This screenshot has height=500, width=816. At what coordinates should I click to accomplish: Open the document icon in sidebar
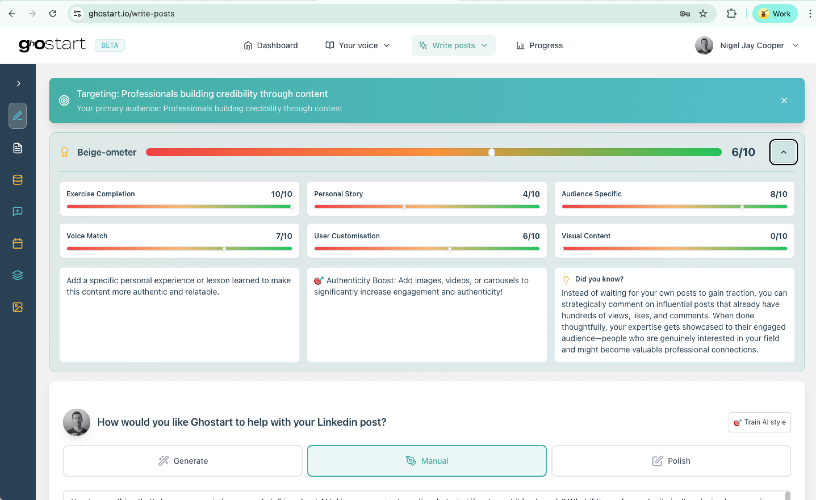tap(18, 148)
